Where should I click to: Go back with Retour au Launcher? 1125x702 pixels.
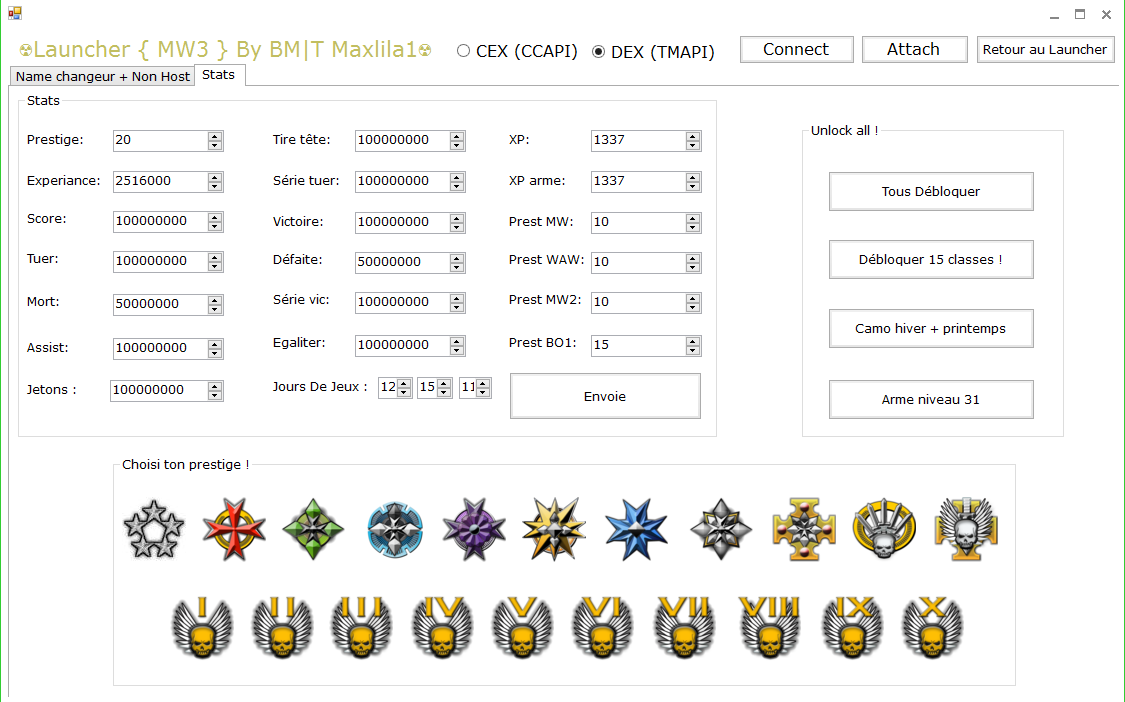1045,50
